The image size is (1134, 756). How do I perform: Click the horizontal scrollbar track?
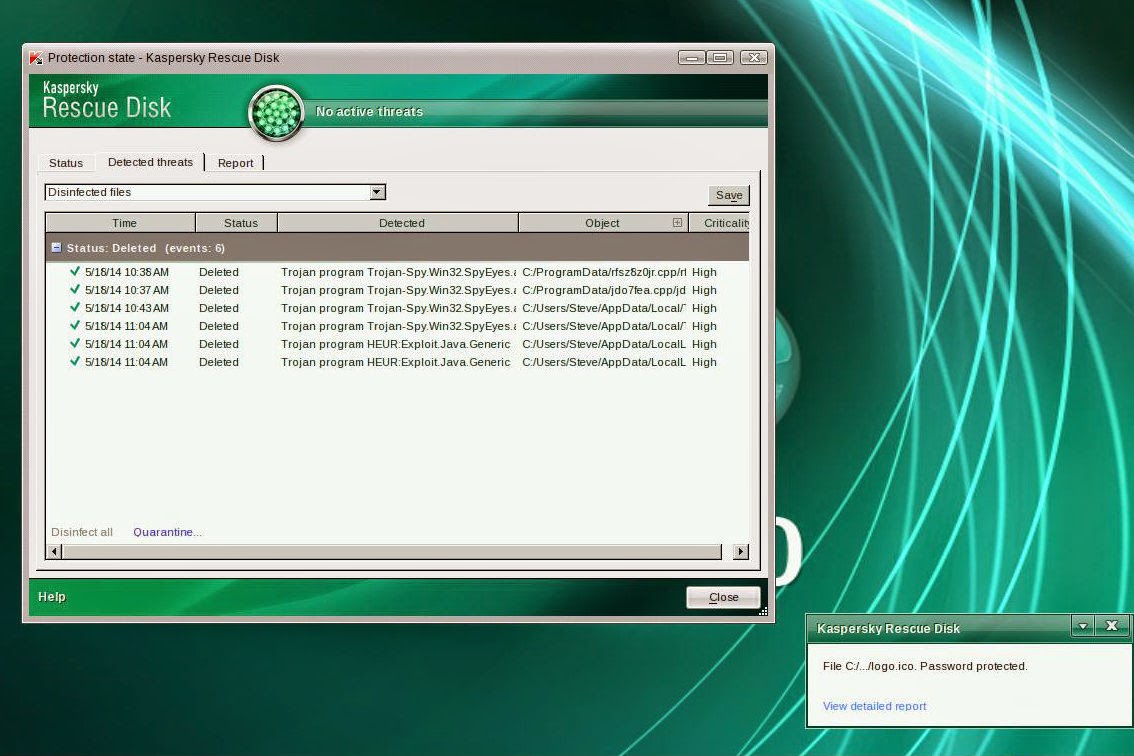[x=392, y=552]
